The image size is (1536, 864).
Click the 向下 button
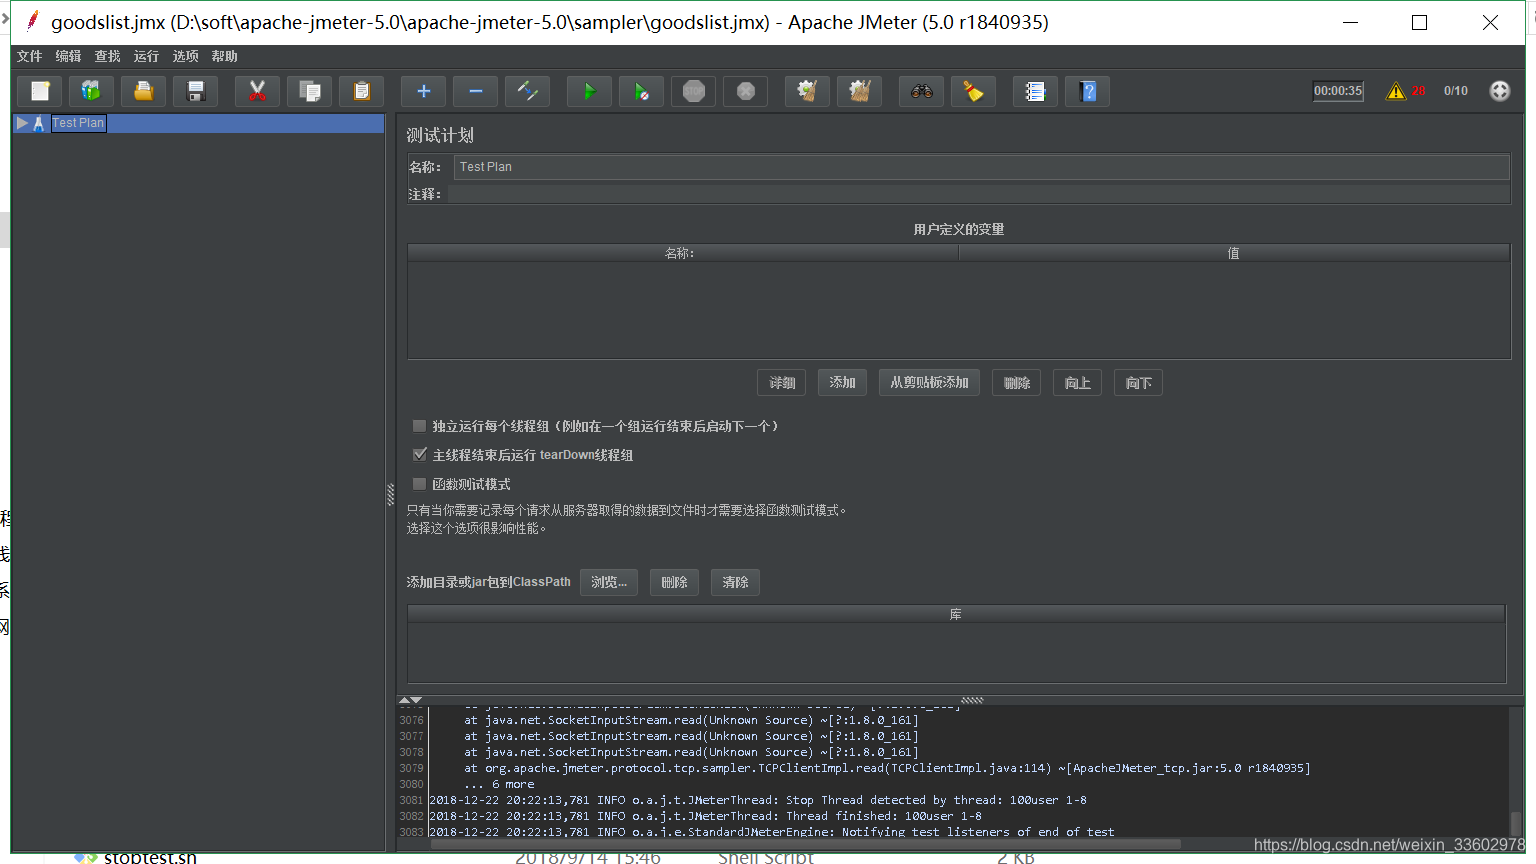click(x=1138, y=383)
